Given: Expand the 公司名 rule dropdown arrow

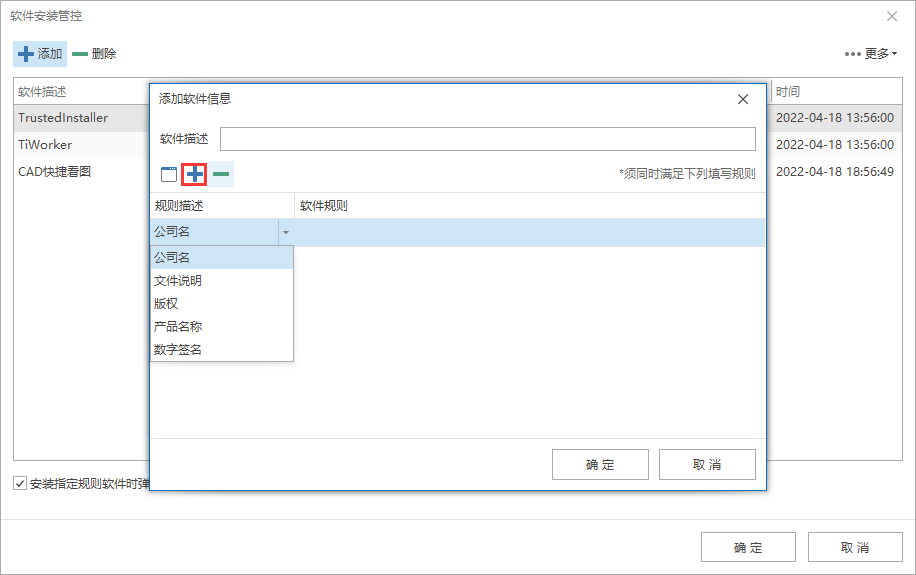Looking at the screenshot, I should tap(286, 233).
